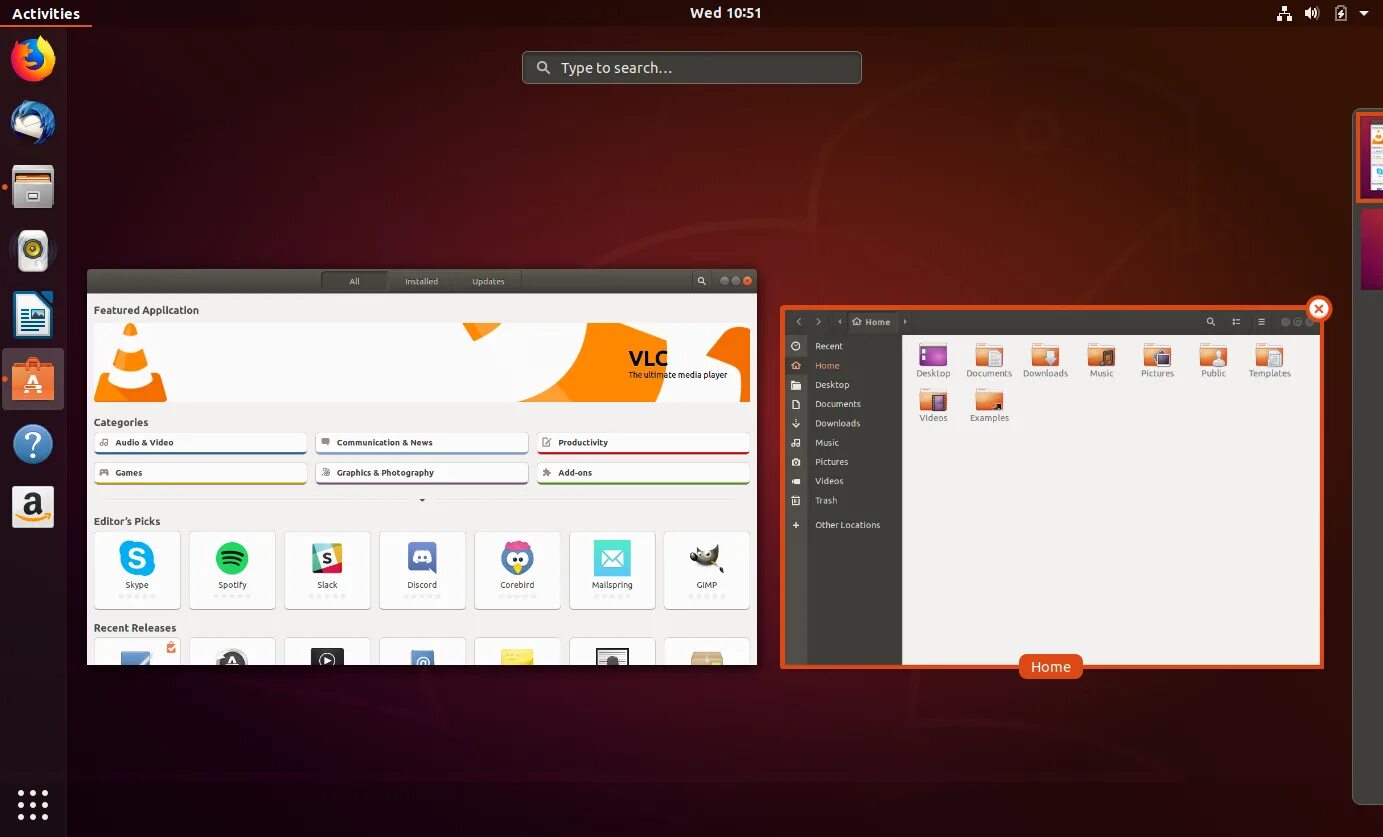
Task: Select the Desktop folder icon
Action: point(933,360)
